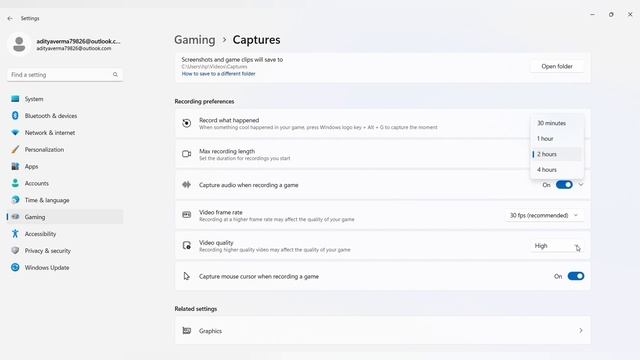Screen dimensions: 640x360
Task: Open Graphics settings chevron
Action: coord(580,331)
